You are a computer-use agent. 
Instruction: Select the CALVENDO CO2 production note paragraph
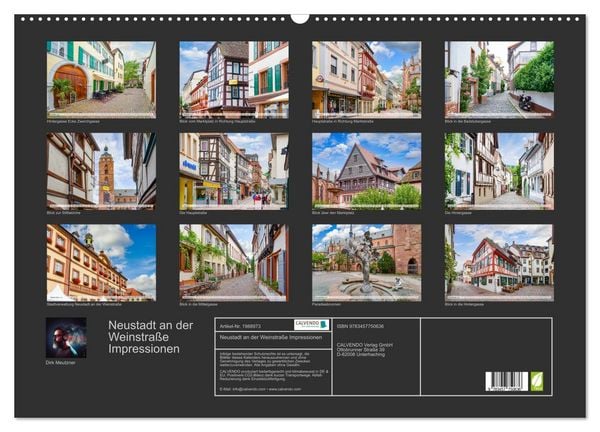272,375
